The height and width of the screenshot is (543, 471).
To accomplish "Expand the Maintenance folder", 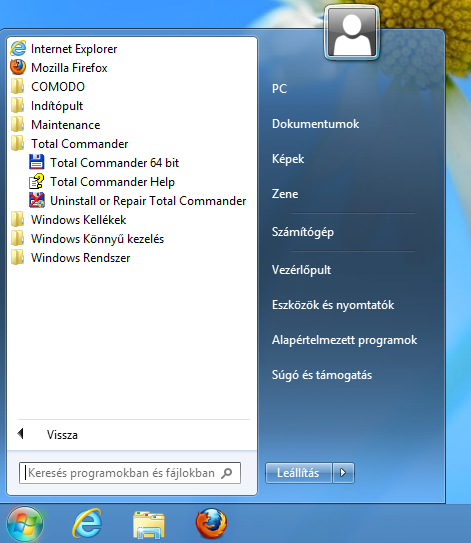I will coord(66,124).
